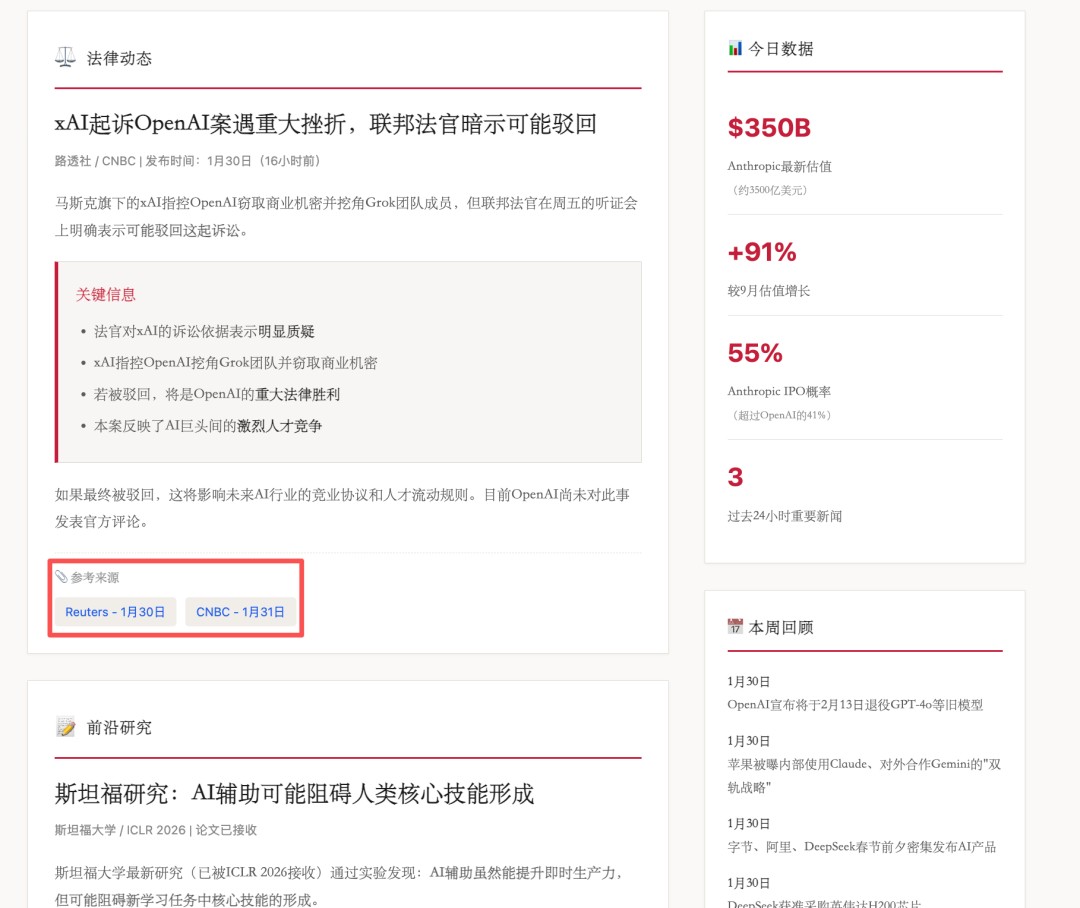Viewport: 1080px width, 908px height.
Task: Open the Reuters - 1月30日 source link
Action: point(115,612)
